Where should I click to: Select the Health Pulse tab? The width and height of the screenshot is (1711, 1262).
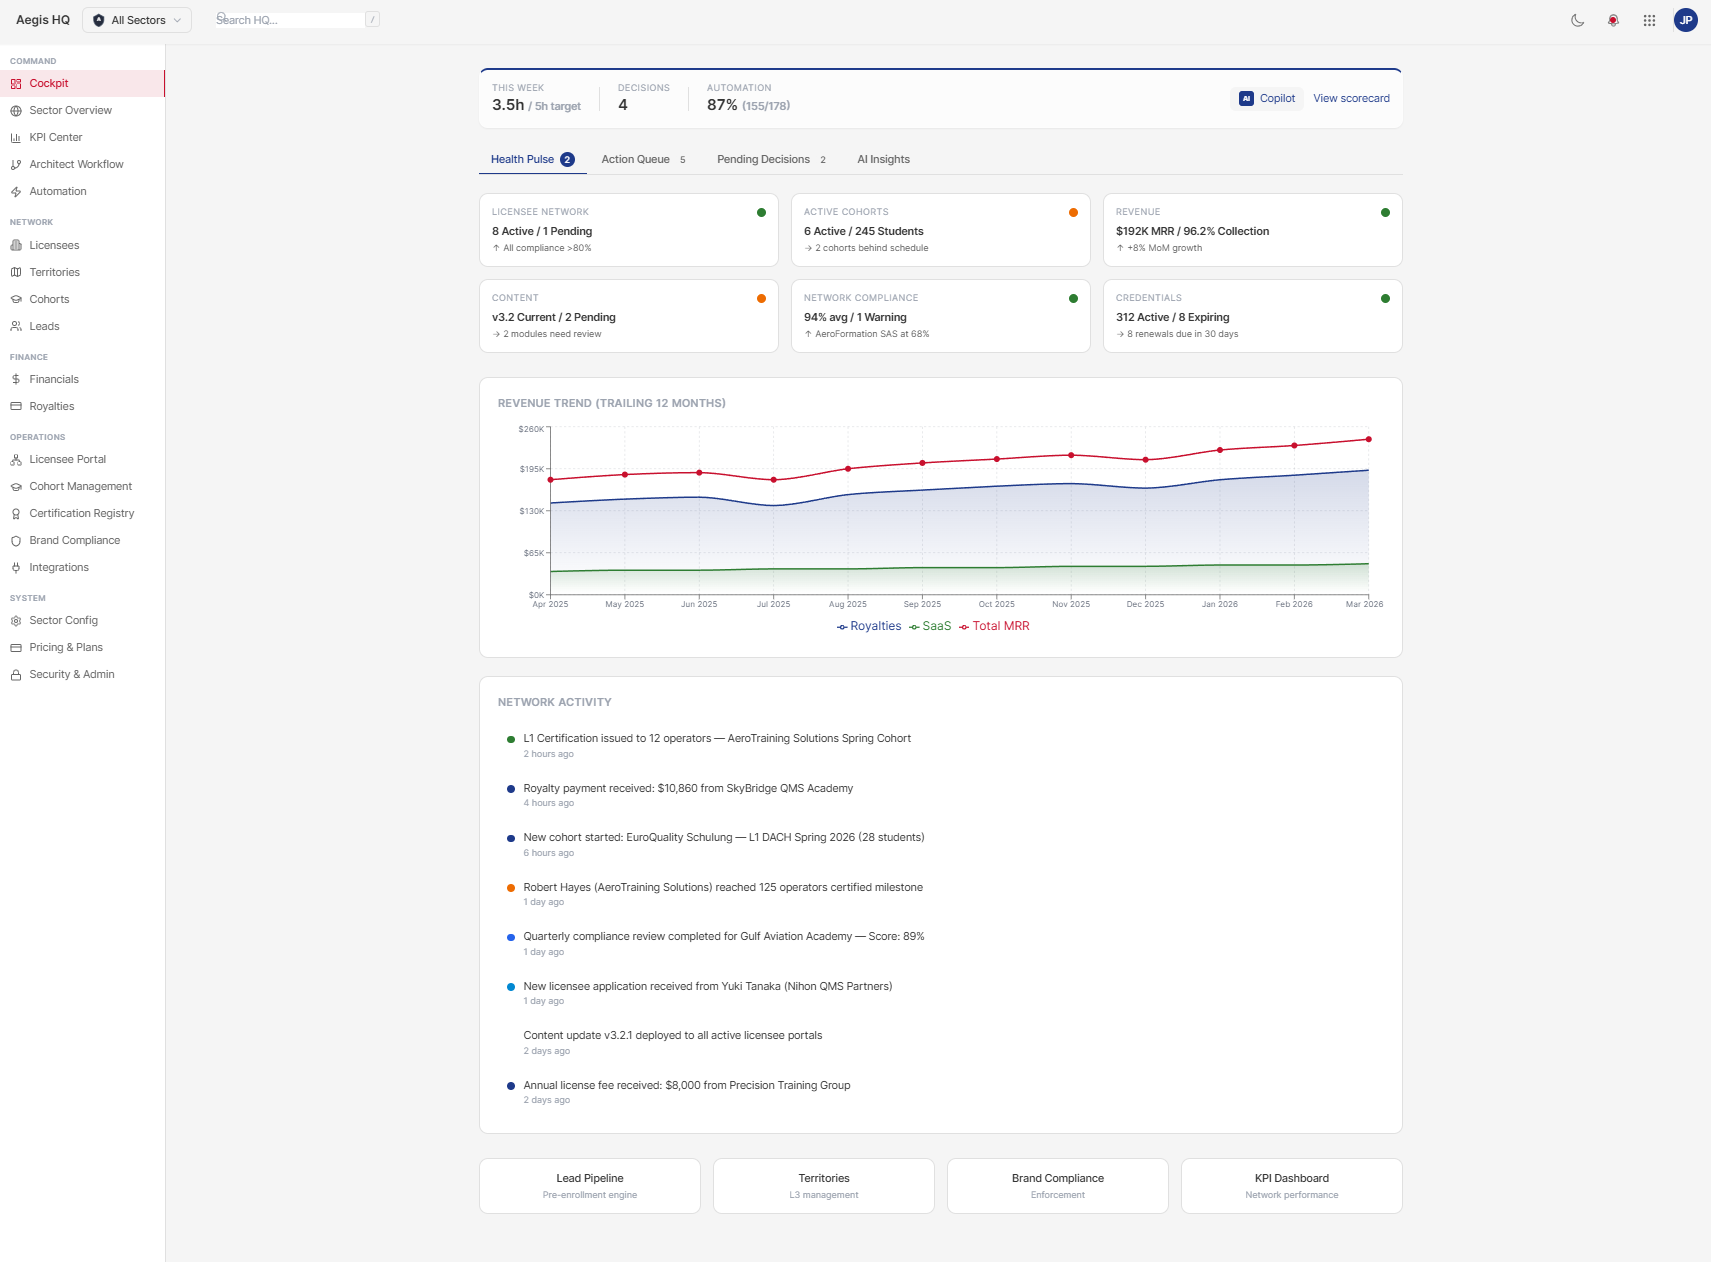(x=532, y=160)
